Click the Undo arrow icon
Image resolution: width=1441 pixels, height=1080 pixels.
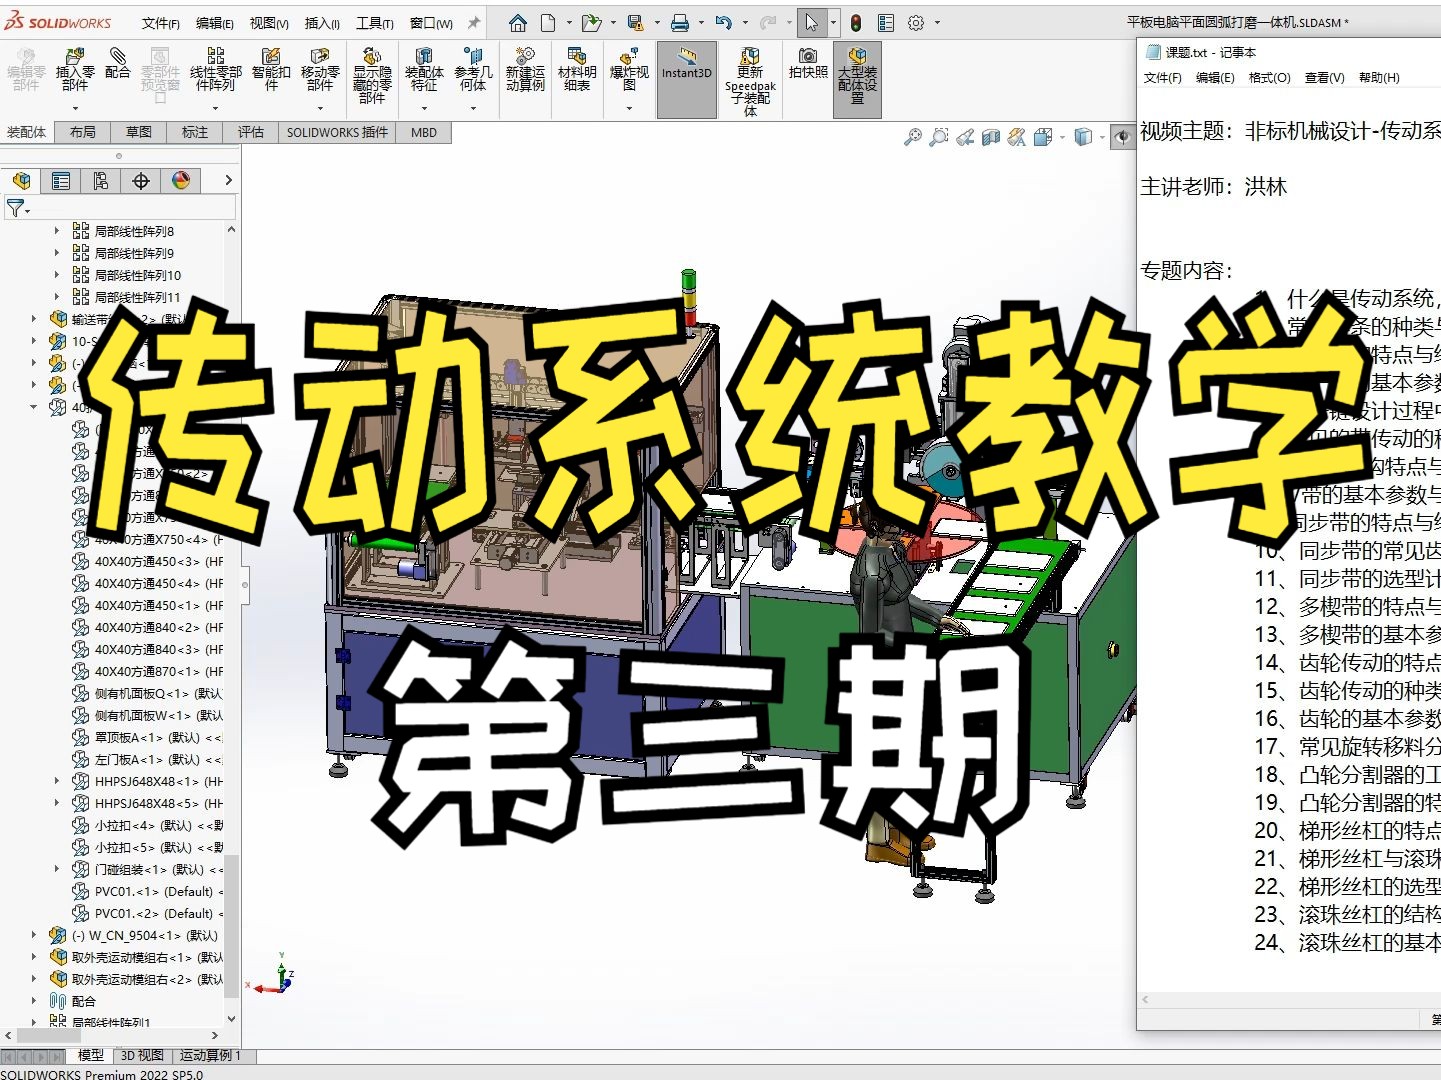pos(724,22)
